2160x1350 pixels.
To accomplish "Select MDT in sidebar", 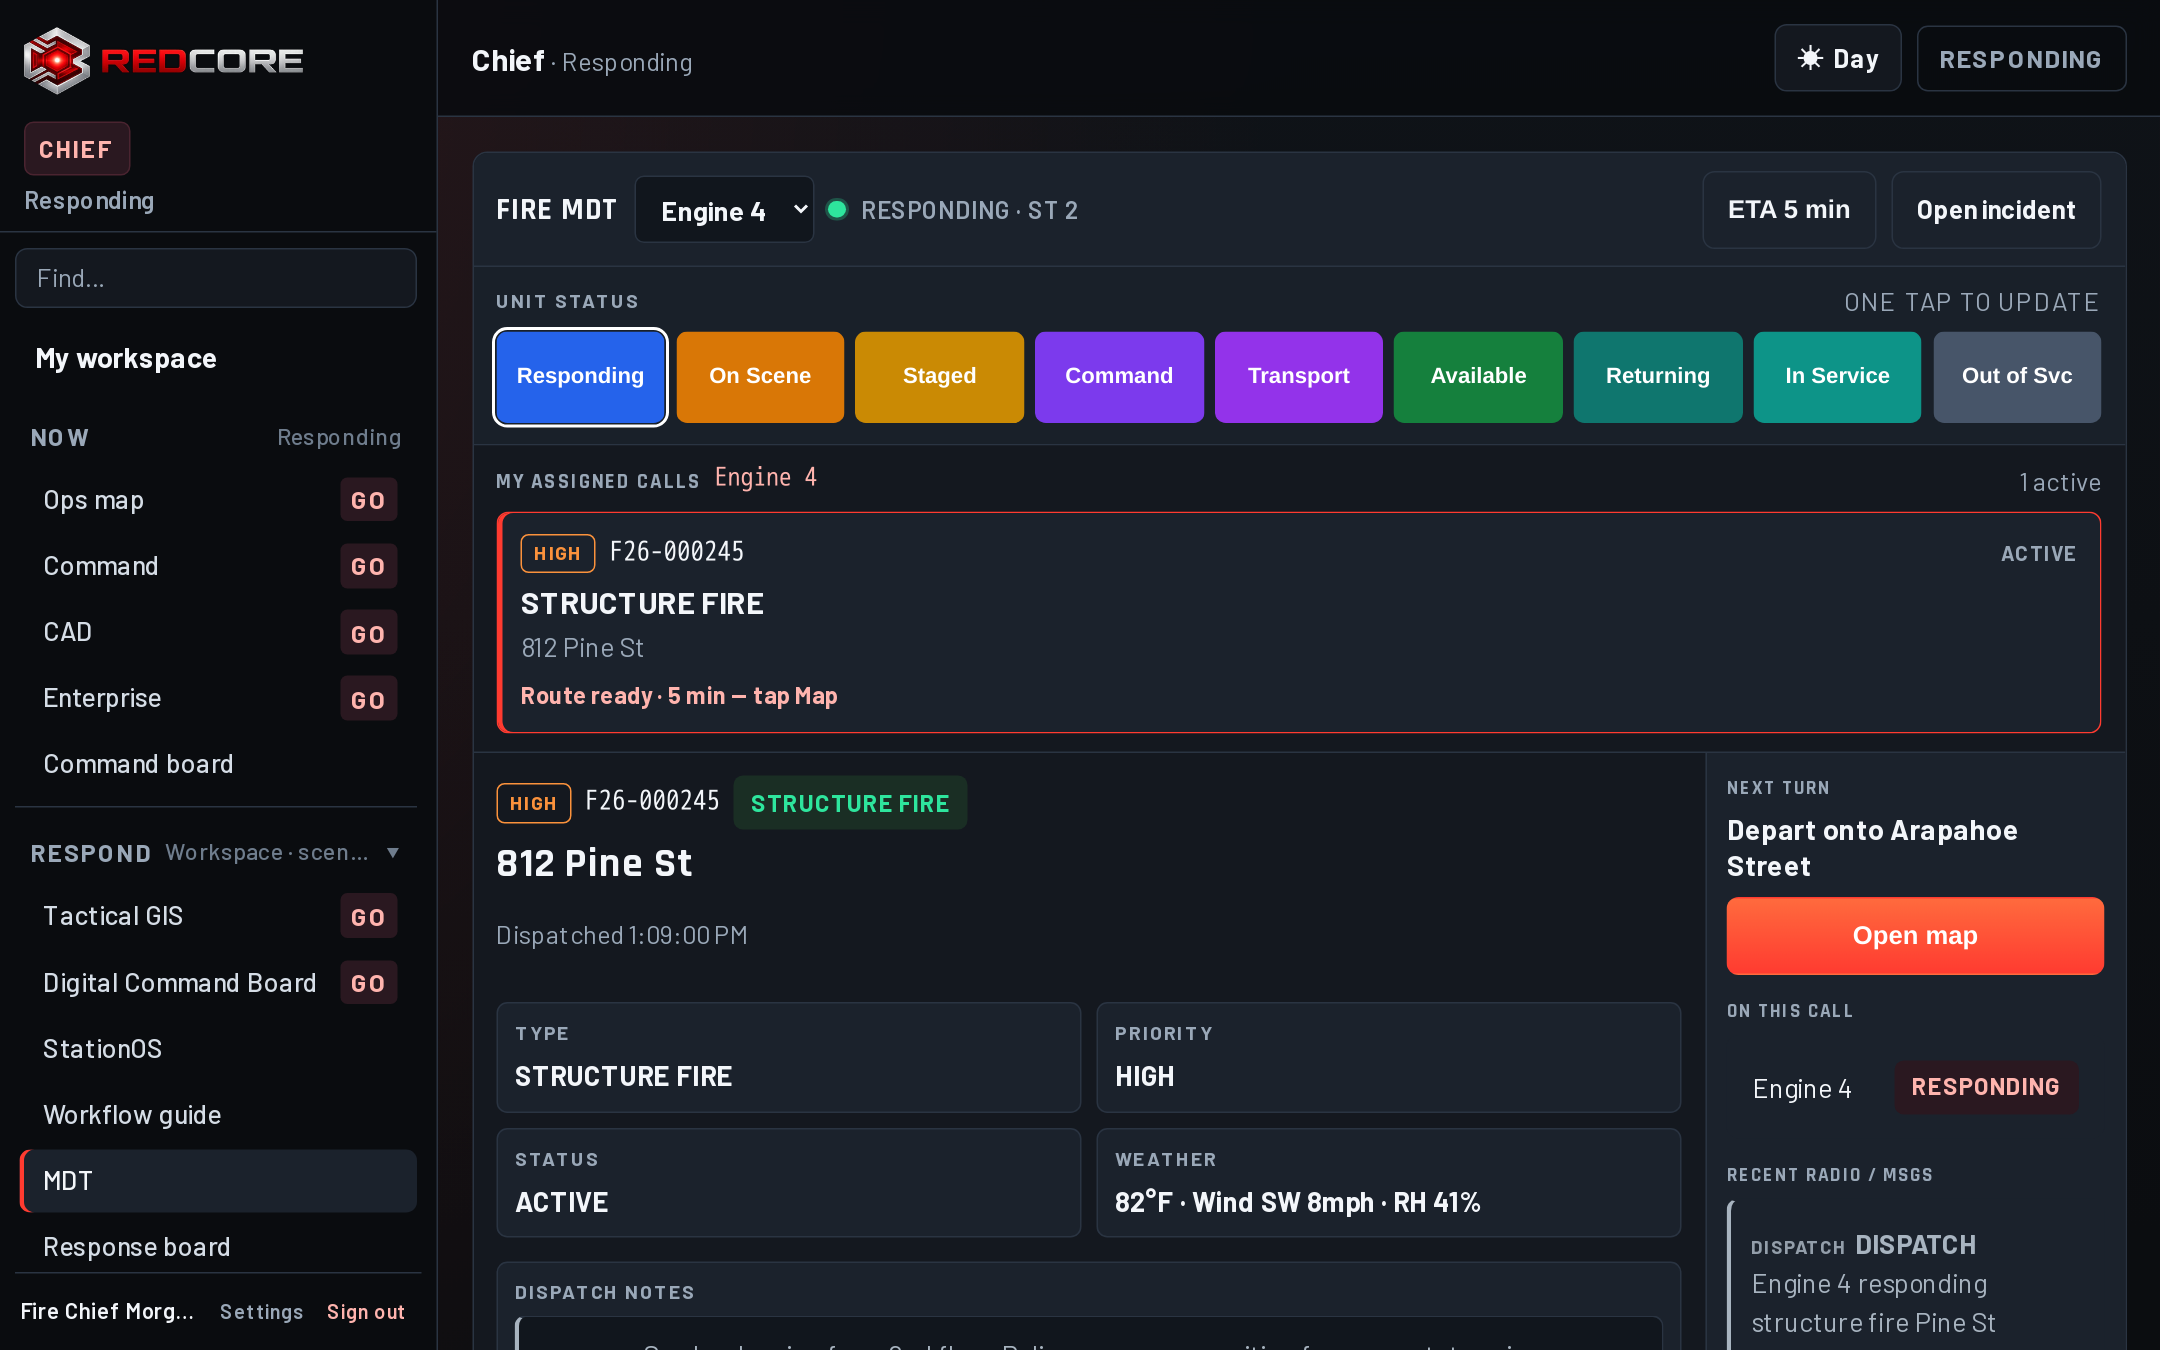I will (x=218, y=1181).
